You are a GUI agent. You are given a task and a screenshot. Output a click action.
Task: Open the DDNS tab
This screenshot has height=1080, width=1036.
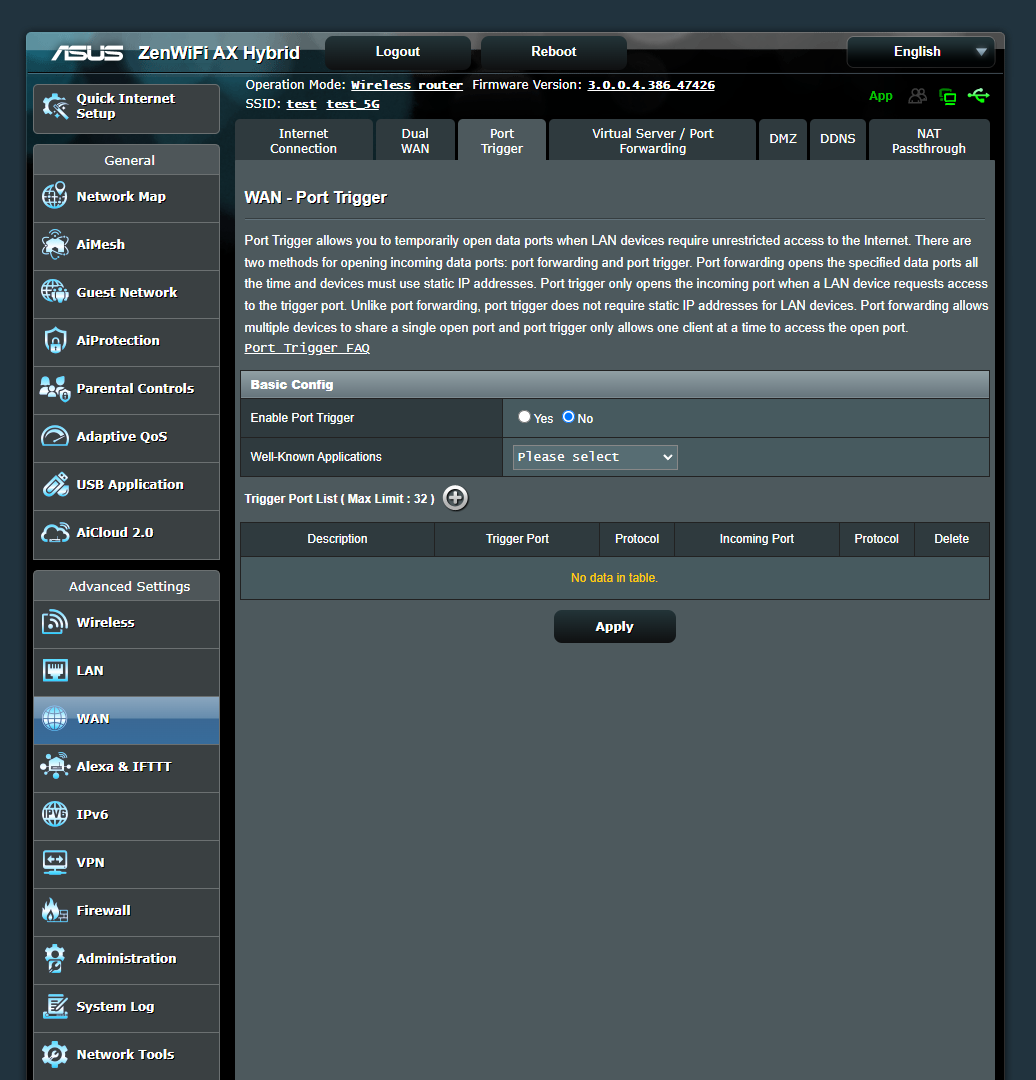(837, 139)
